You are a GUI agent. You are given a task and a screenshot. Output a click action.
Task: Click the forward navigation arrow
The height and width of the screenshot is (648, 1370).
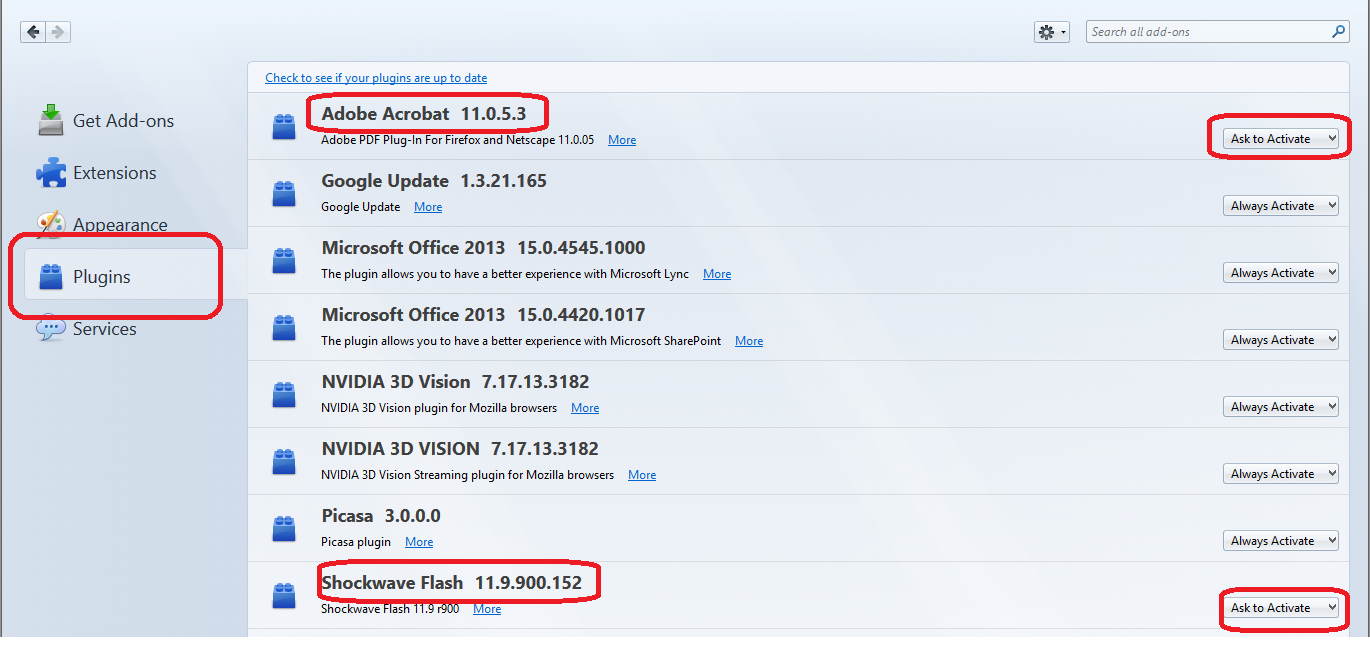pyautogui.click(x=58, y=32)
